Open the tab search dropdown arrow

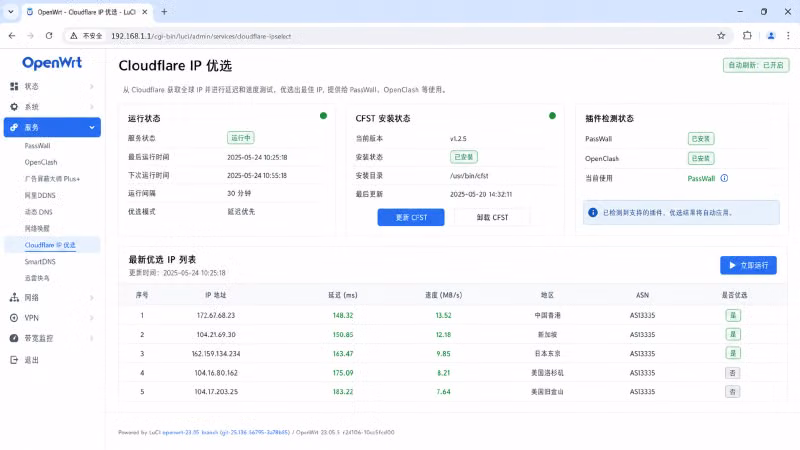[11, 11]
